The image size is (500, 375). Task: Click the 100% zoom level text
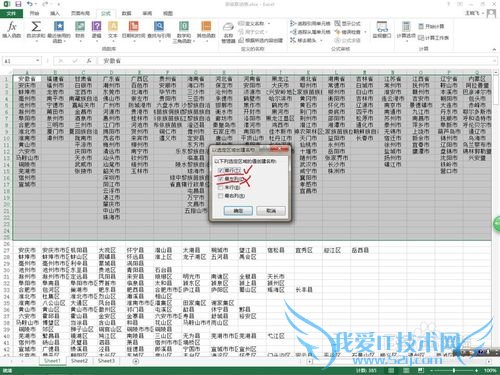coord(490,371)
